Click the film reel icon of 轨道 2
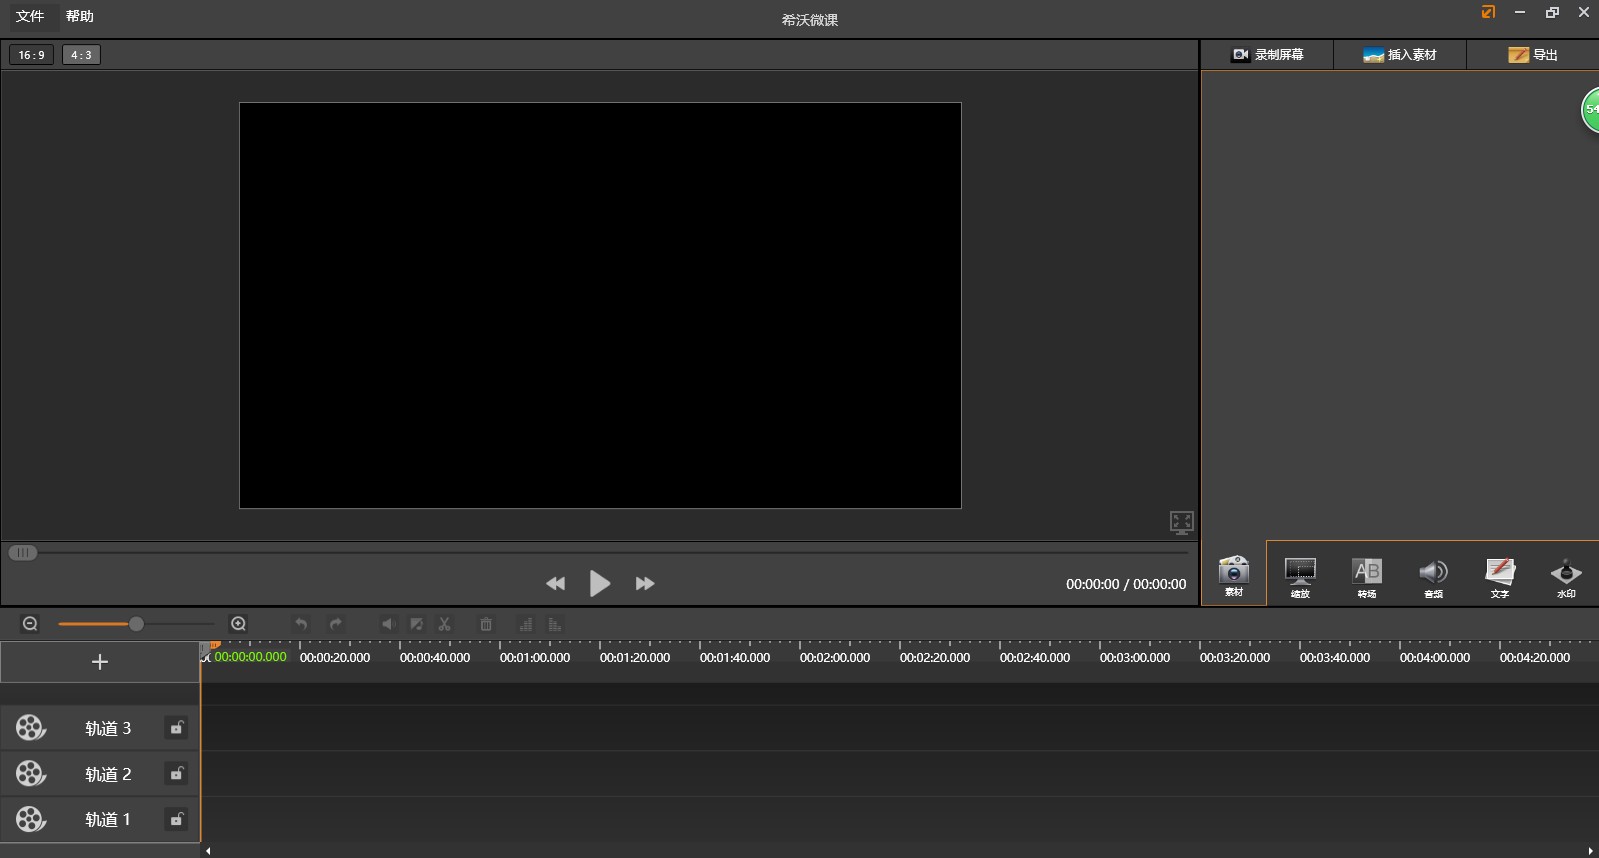This screenshot has height=858, width=1599. pyautogui.click(x=31, y=774)
